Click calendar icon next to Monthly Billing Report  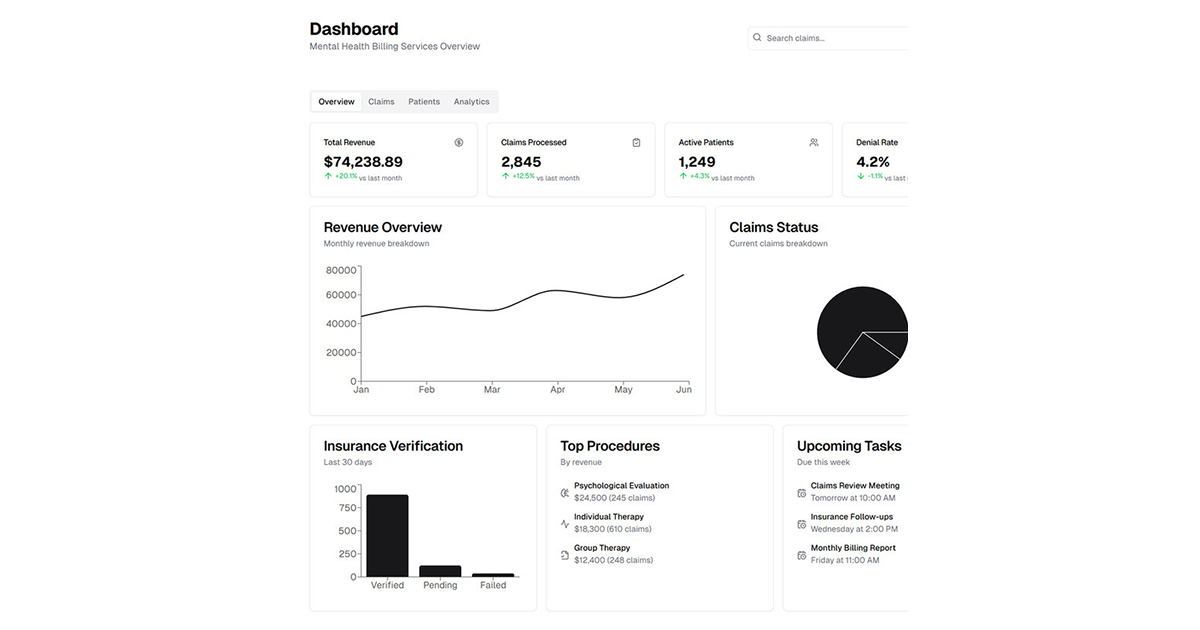(801, 554)
